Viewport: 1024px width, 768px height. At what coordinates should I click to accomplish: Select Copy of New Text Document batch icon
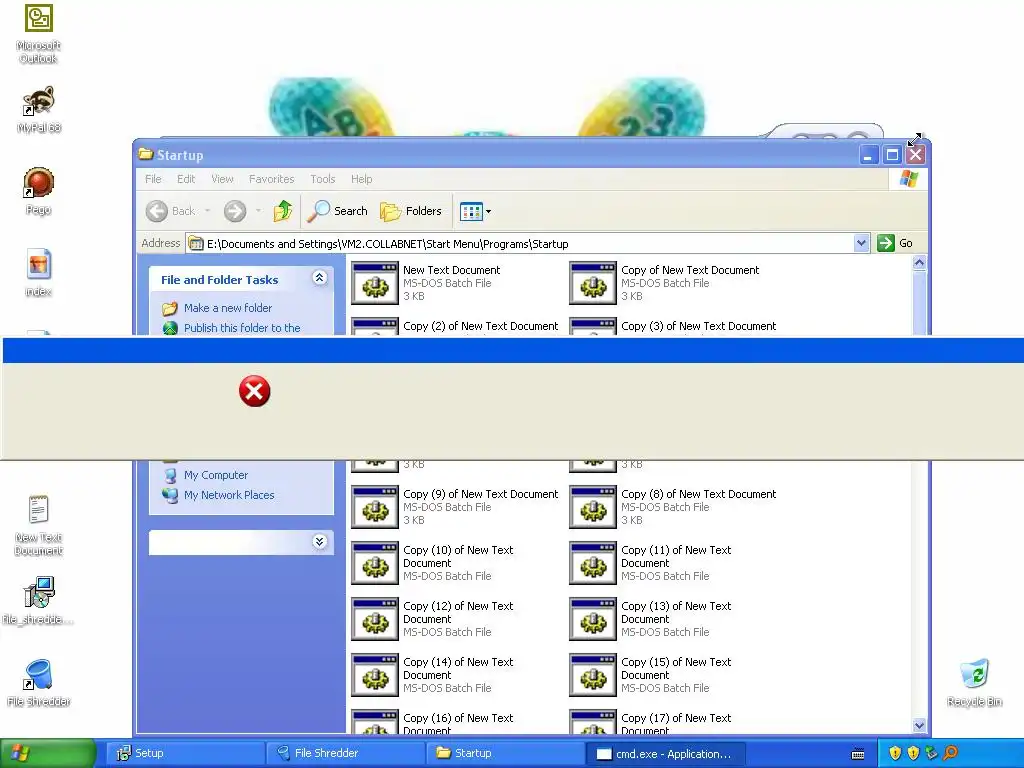pyautogui.click(x=593, y=283)
